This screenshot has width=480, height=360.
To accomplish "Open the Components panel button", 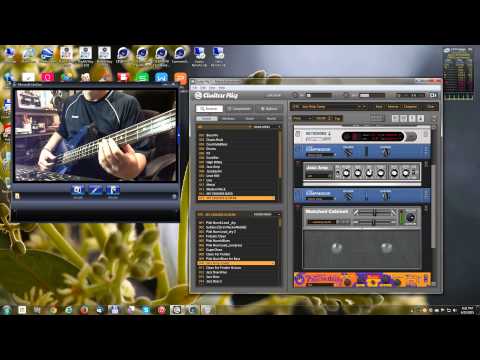I will pyautogui.click(x=239, y=109).
